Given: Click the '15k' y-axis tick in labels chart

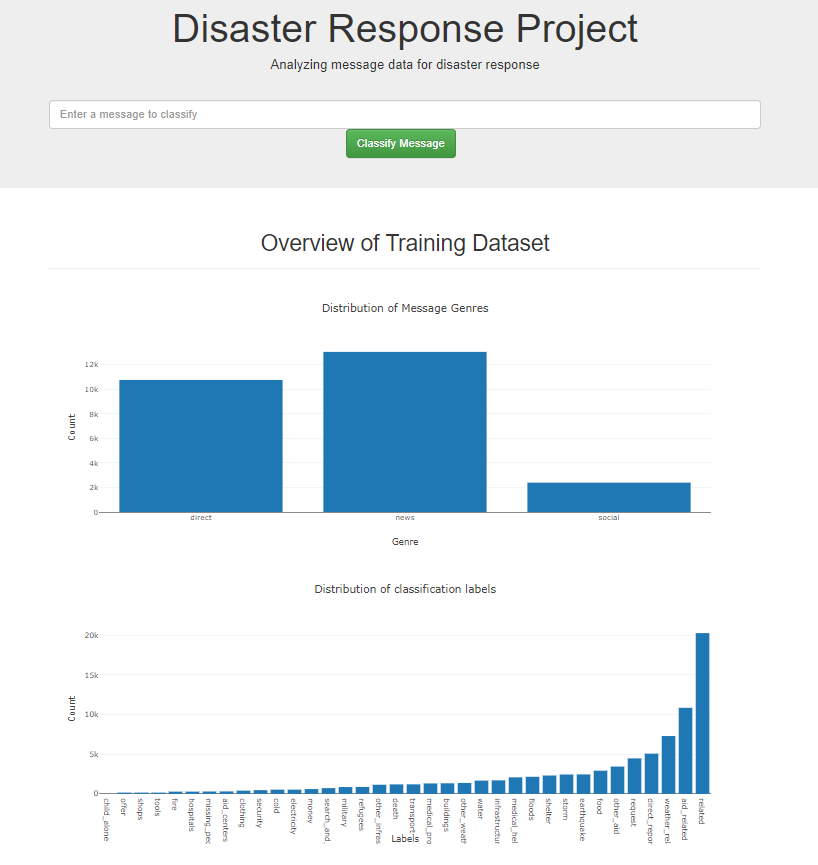Looking at the screenshot, I should pos(92,675).
